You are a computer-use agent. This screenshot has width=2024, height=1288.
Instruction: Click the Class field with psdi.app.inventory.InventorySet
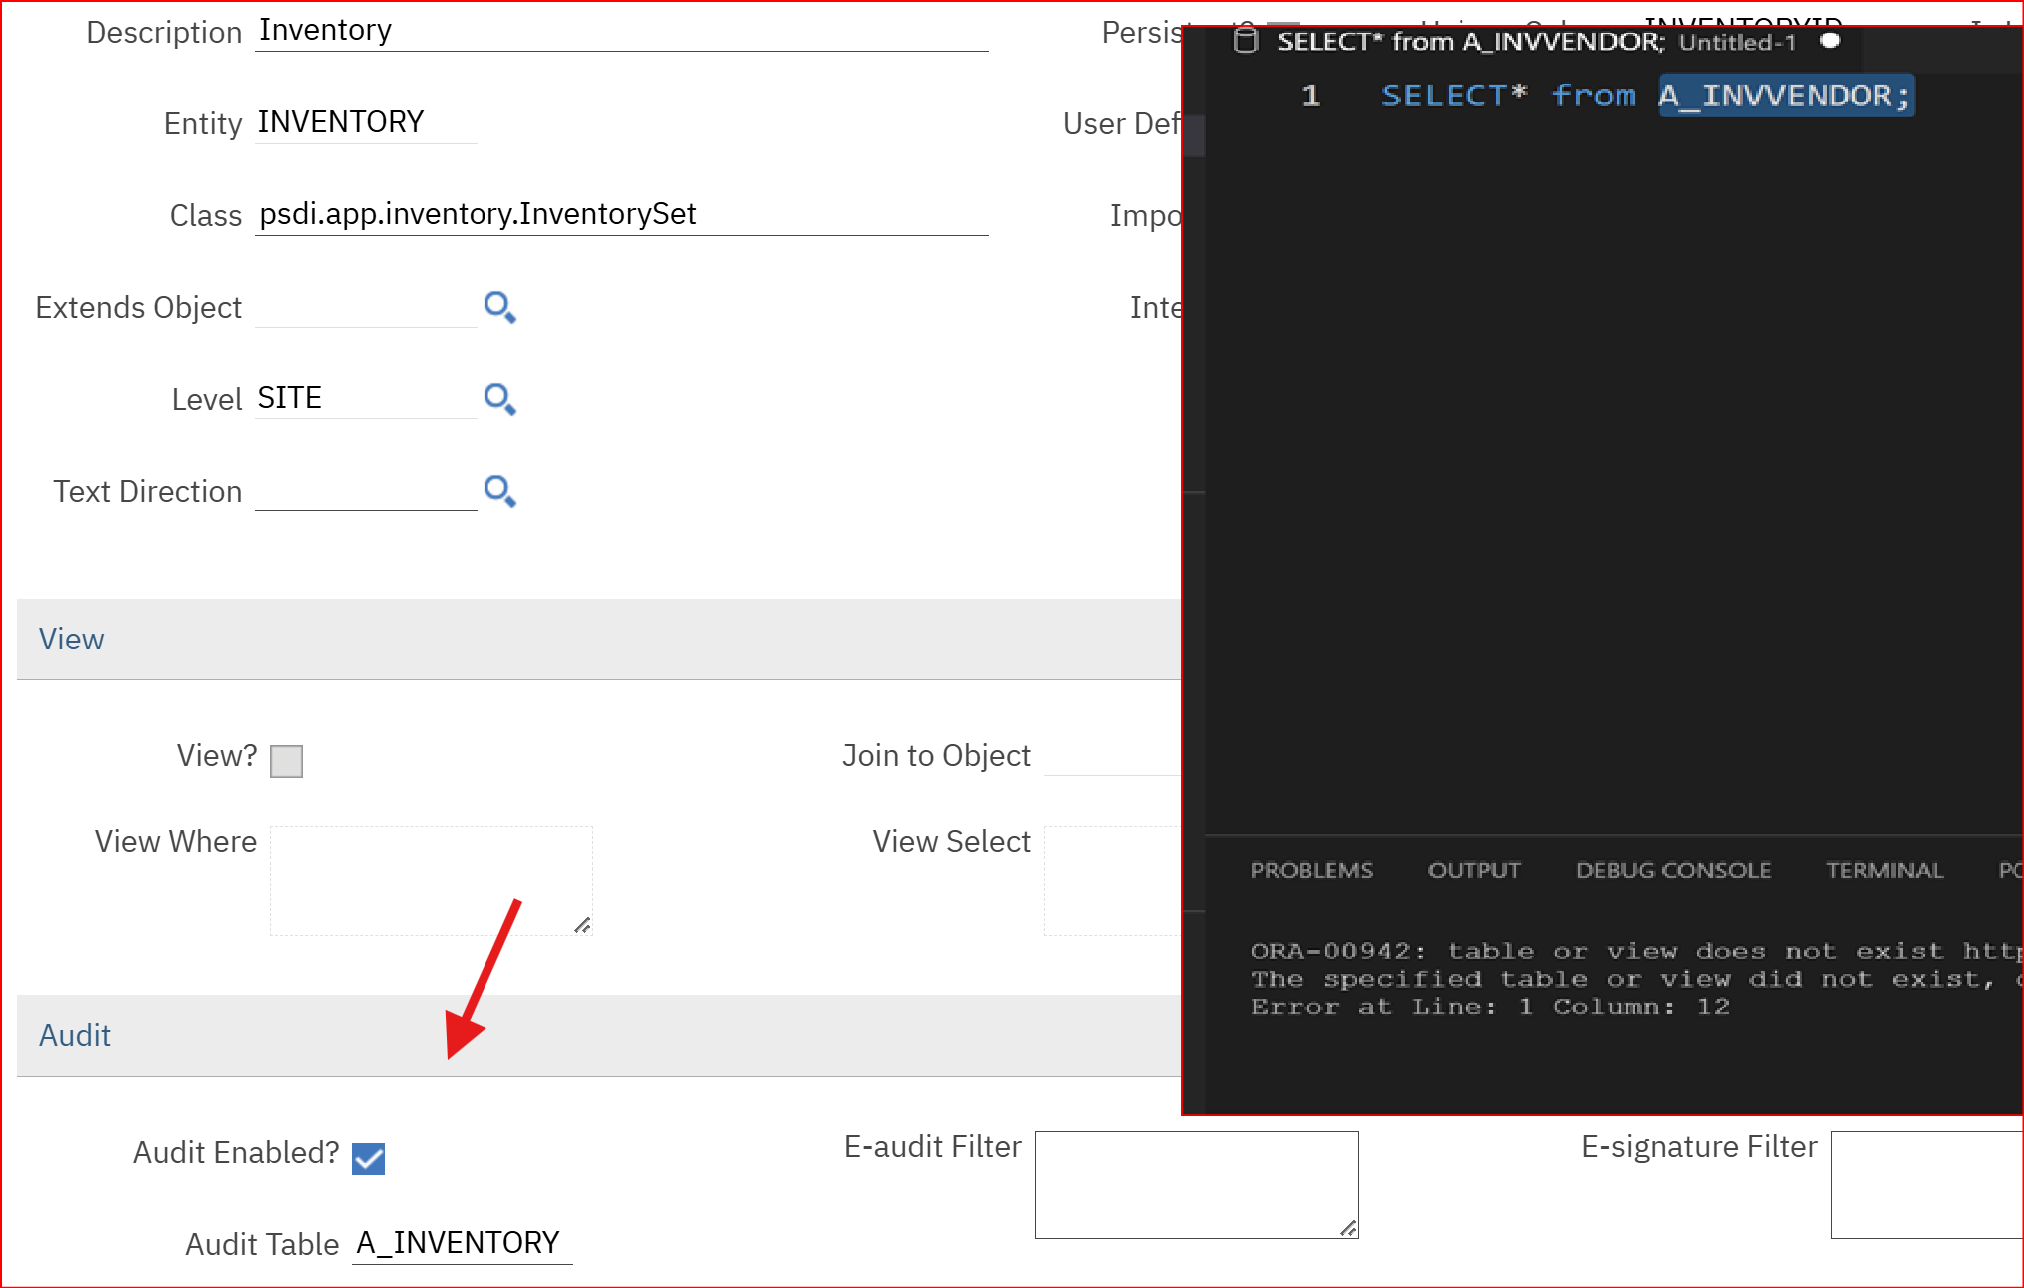tap(620, 214)
